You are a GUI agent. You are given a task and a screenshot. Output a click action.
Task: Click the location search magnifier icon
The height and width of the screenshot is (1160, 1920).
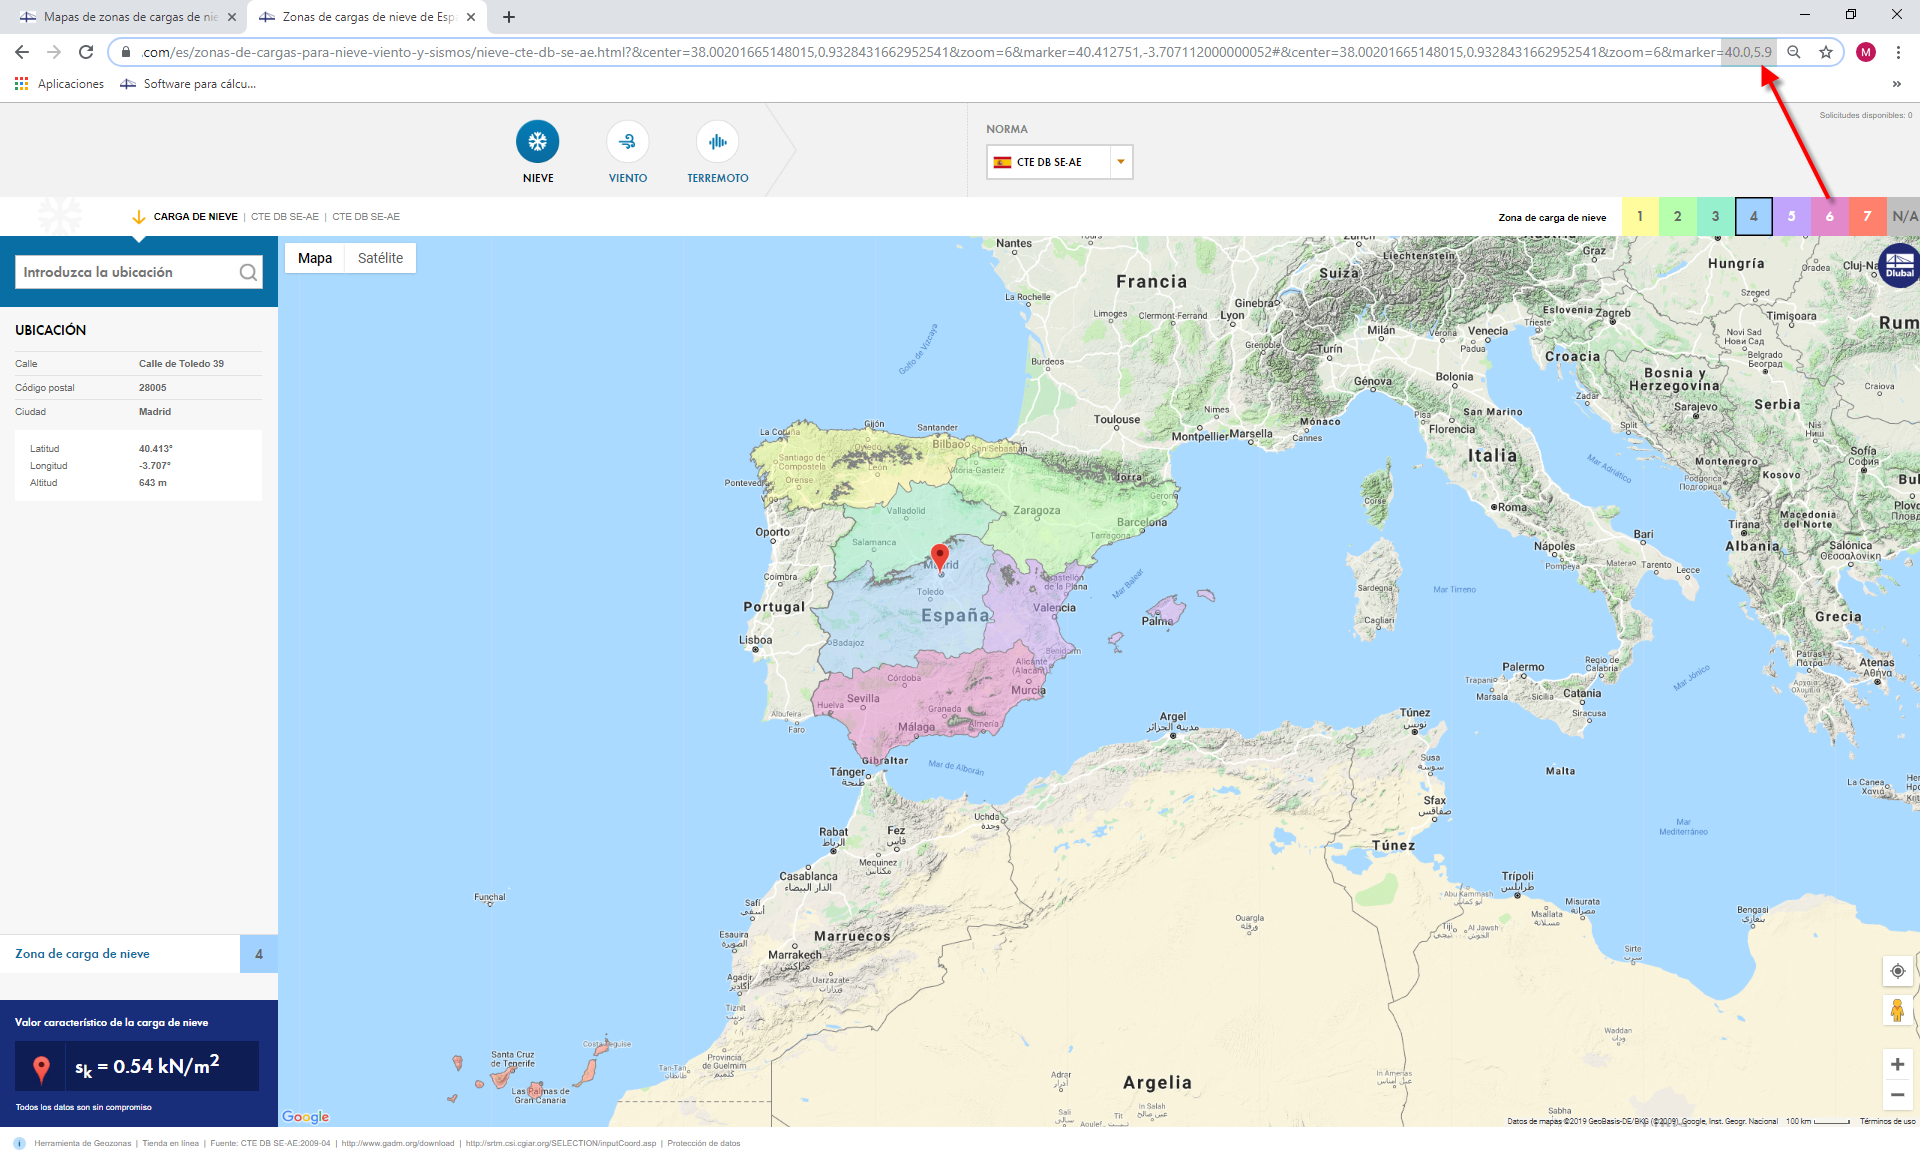pyautogui.click(x=248, y=272)
